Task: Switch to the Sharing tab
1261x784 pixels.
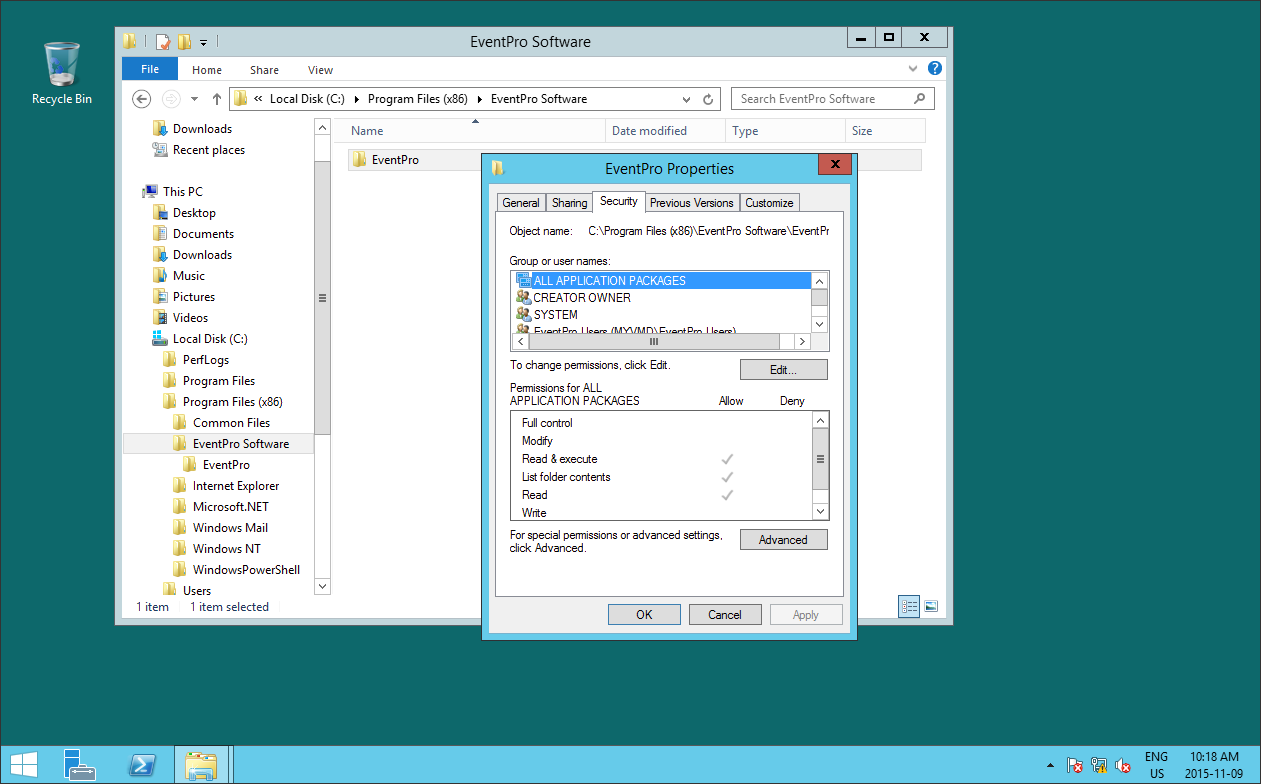Action: point(569,202)
